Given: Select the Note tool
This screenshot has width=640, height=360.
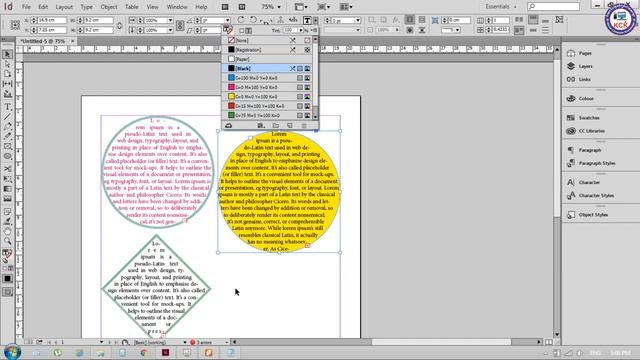Looking at the screenshot, I should (7, 211).
